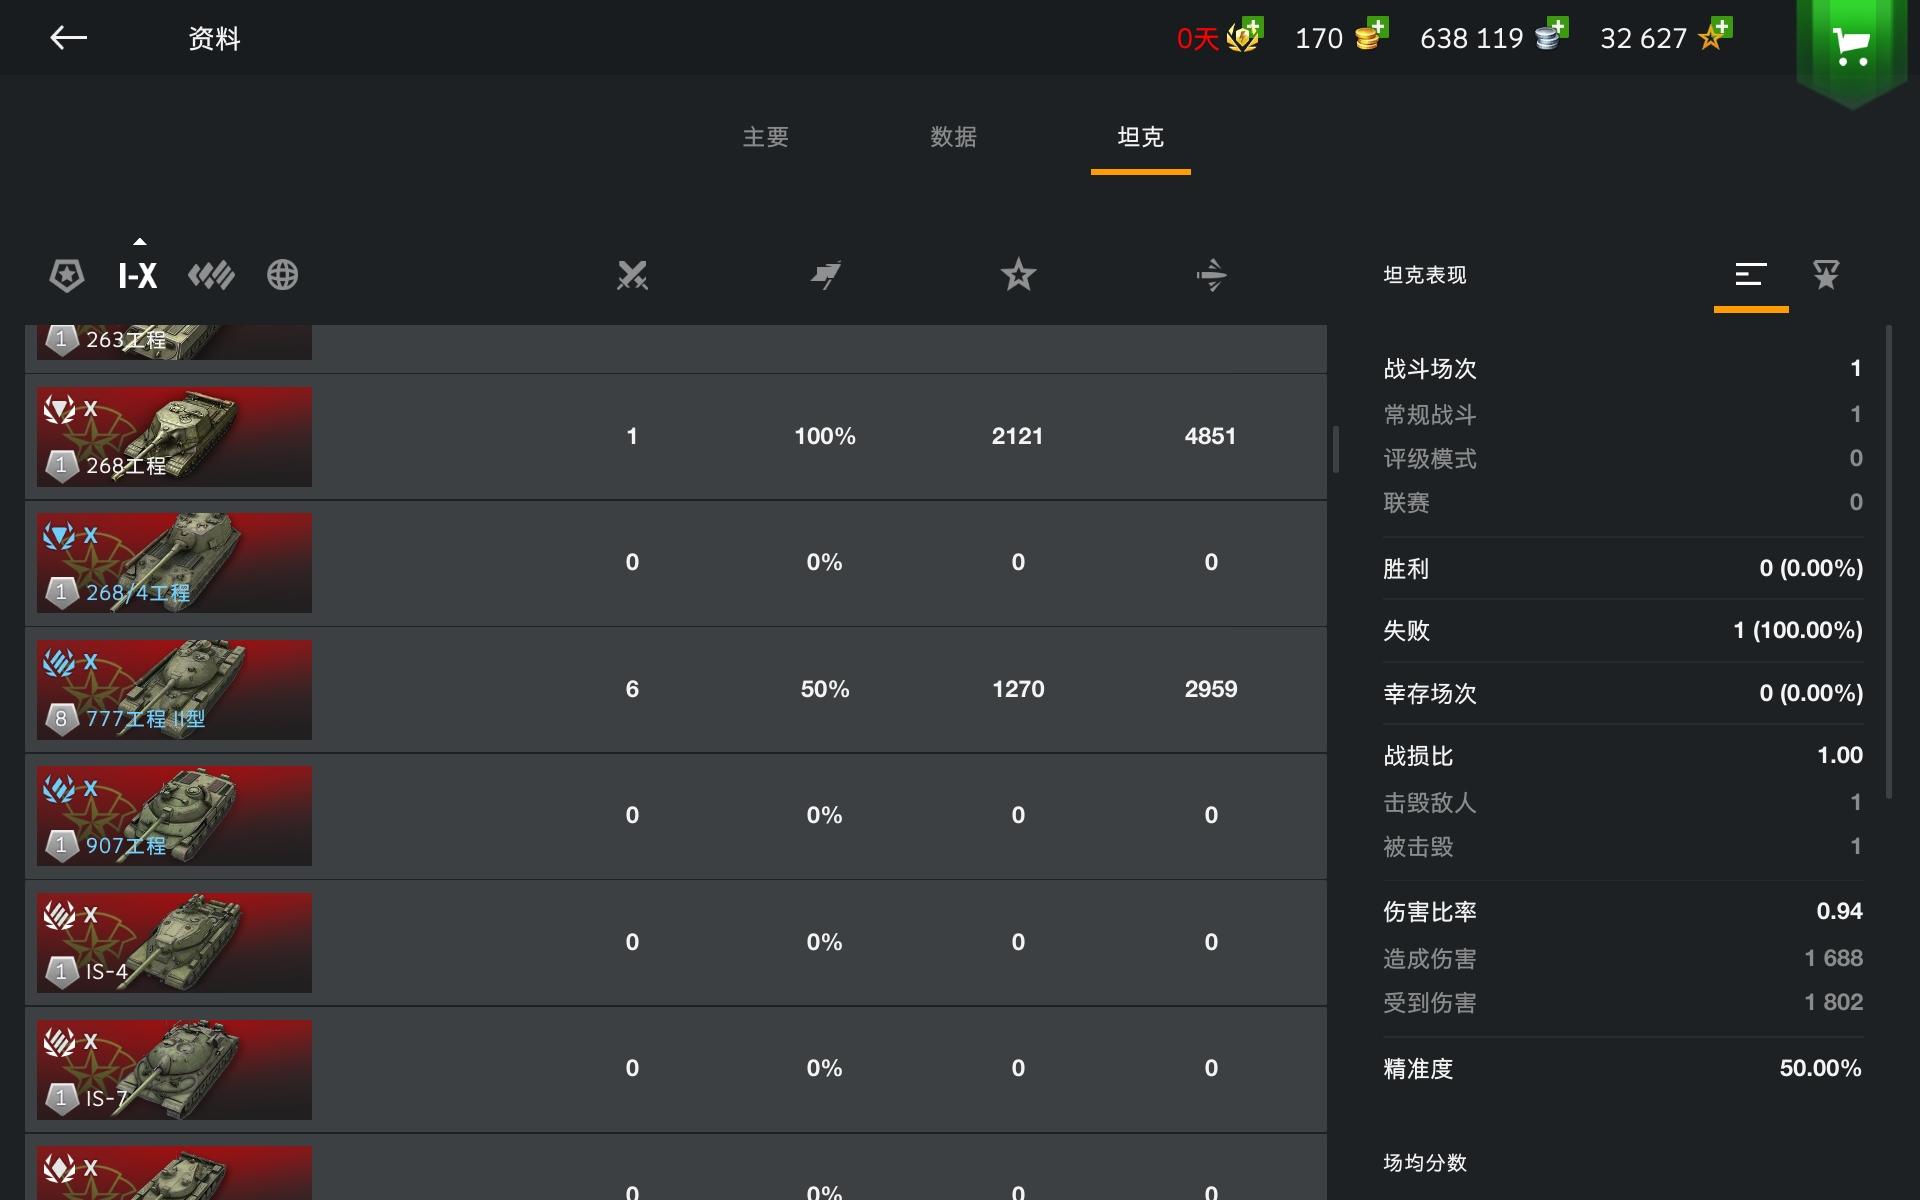Show tank medals and awards view
Image resolution: width=1920 pixels, height=1200 pixels.
(x=1826, y=275)
